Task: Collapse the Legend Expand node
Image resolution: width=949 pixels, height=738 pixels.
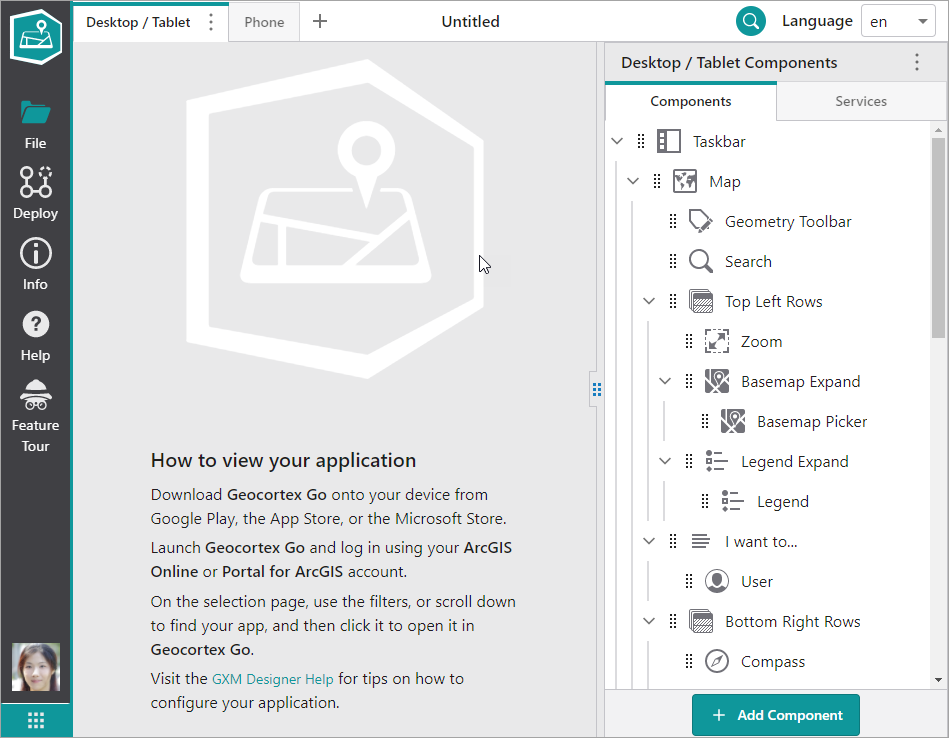Action: 665,461
